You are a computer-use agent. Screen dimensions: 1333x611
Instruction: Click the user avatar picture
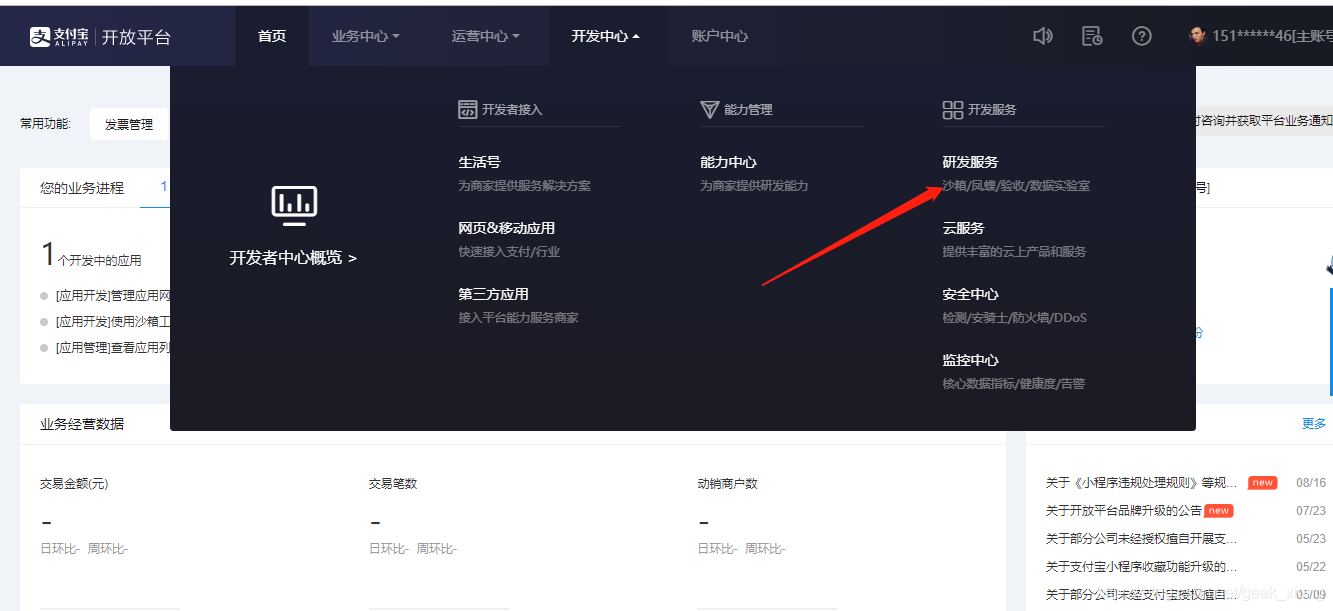pyautogui.click(x=1197, y=36)
